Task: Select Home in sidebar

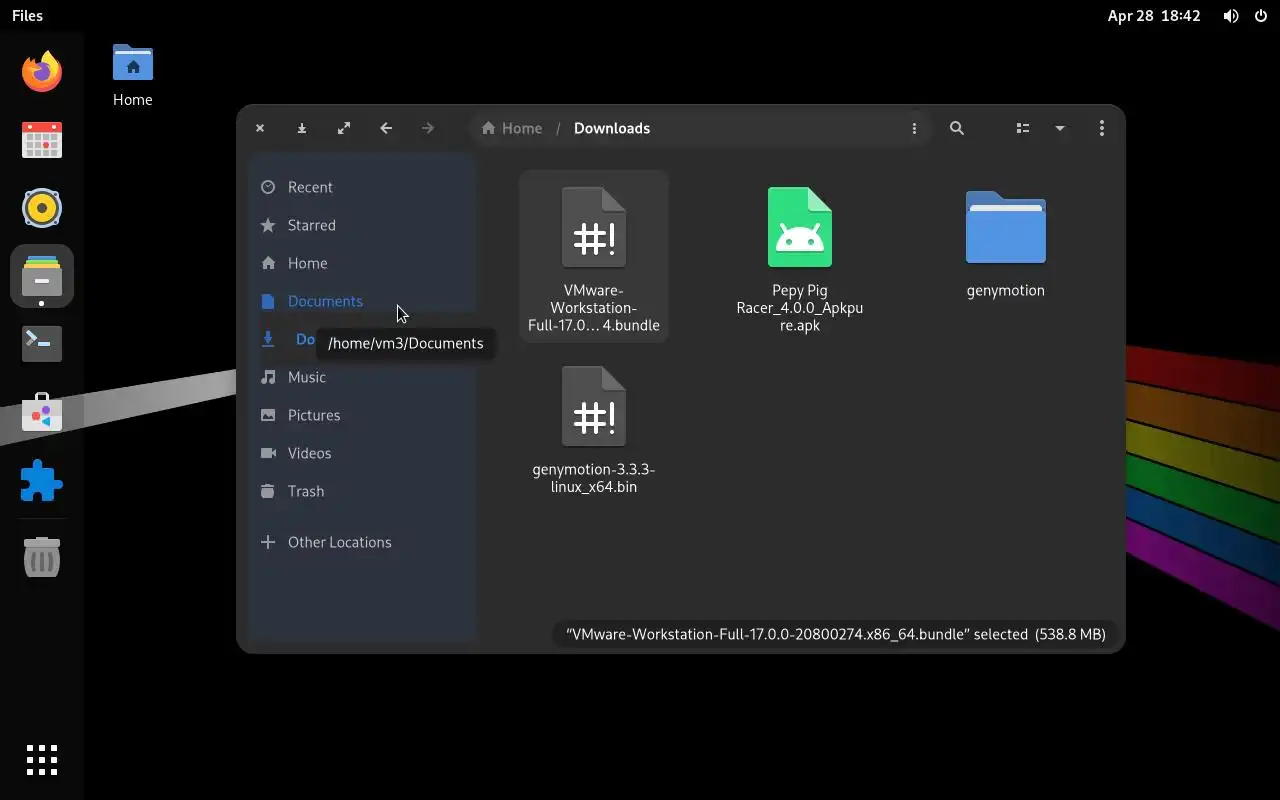Action: [x=362, y=263]
